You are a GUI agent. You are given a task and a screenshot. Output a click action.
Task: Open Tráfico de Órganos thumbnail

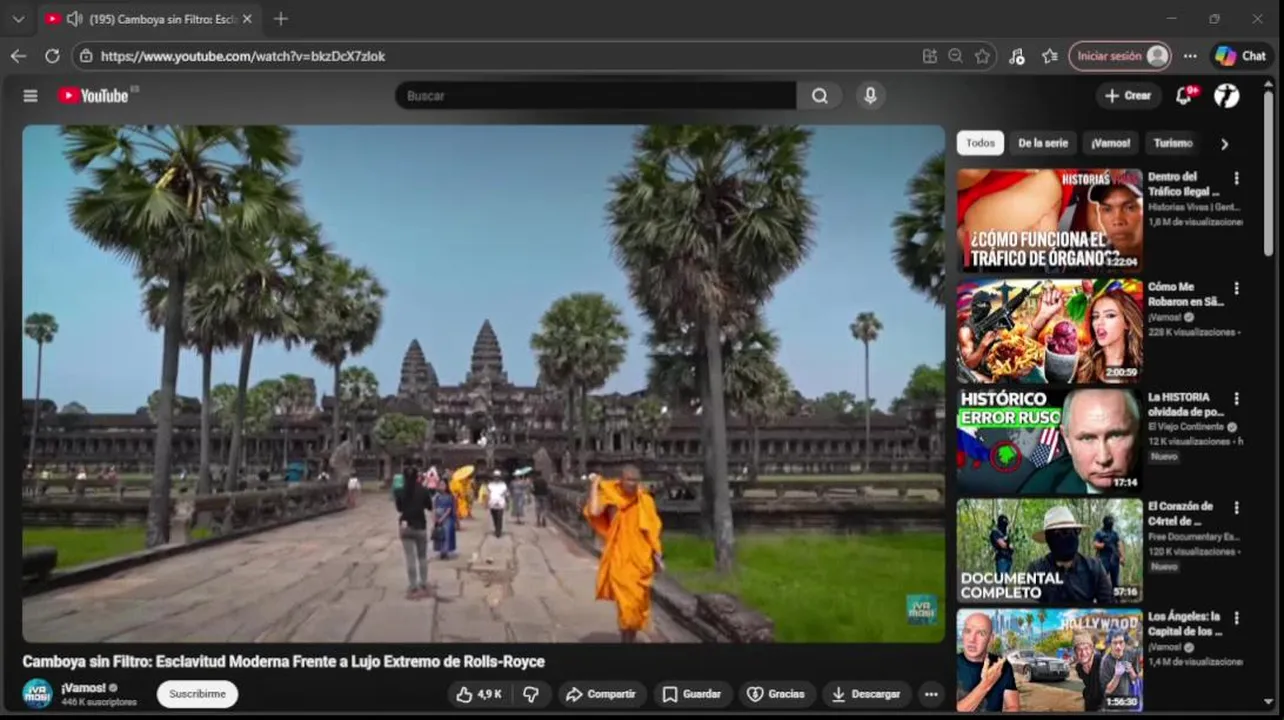pyautogui.click(x=1050, y=220)
